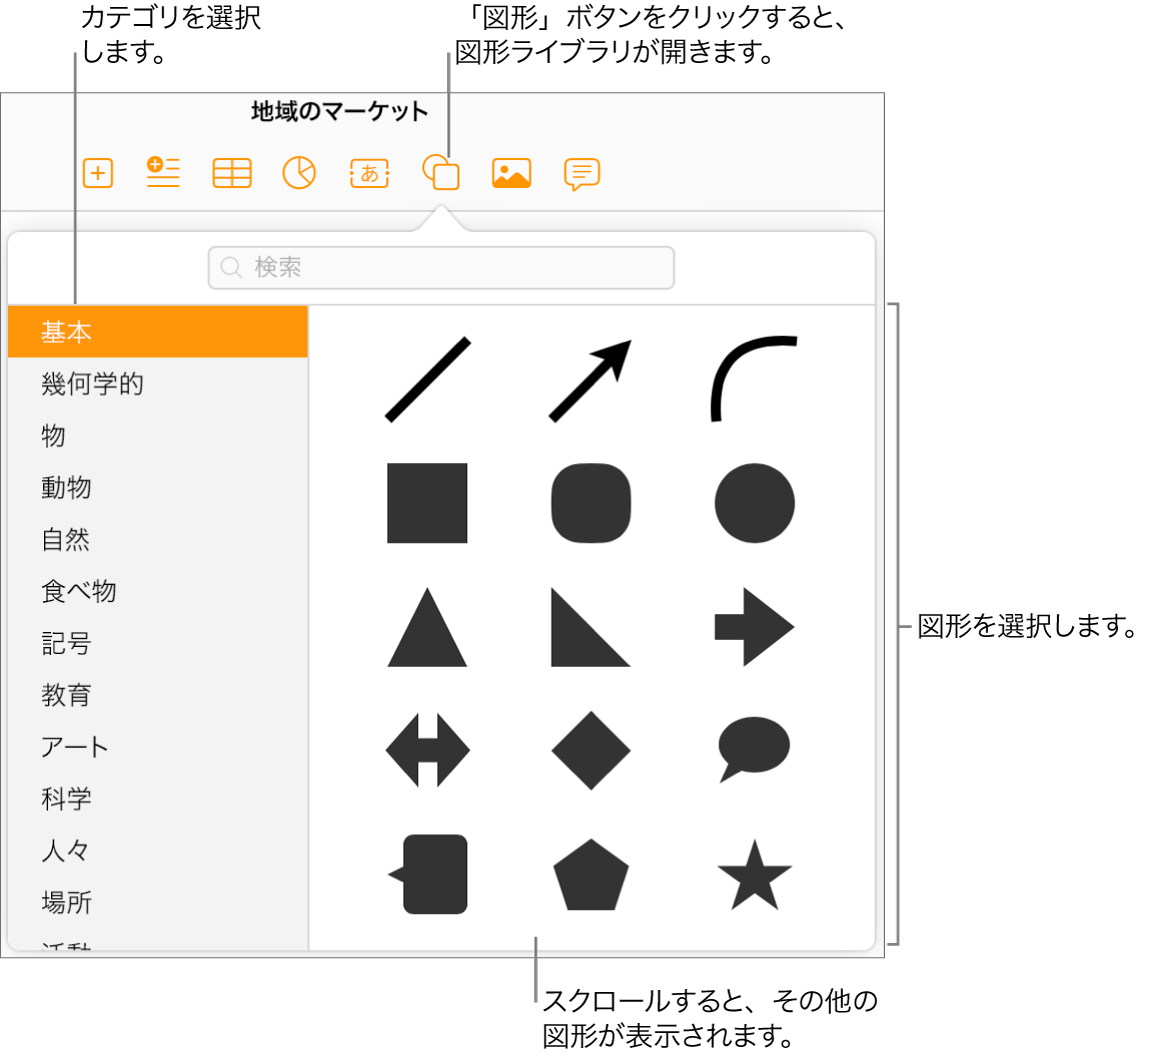Screen dimensions: 1152x1056
Task: Select the 基本 category
Action: pos(157,332)
